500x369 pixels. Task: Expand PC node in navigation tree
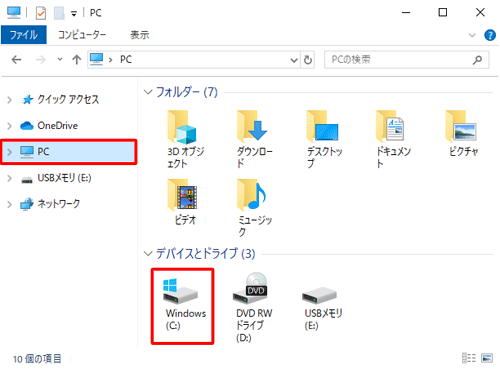click(9, 152)
